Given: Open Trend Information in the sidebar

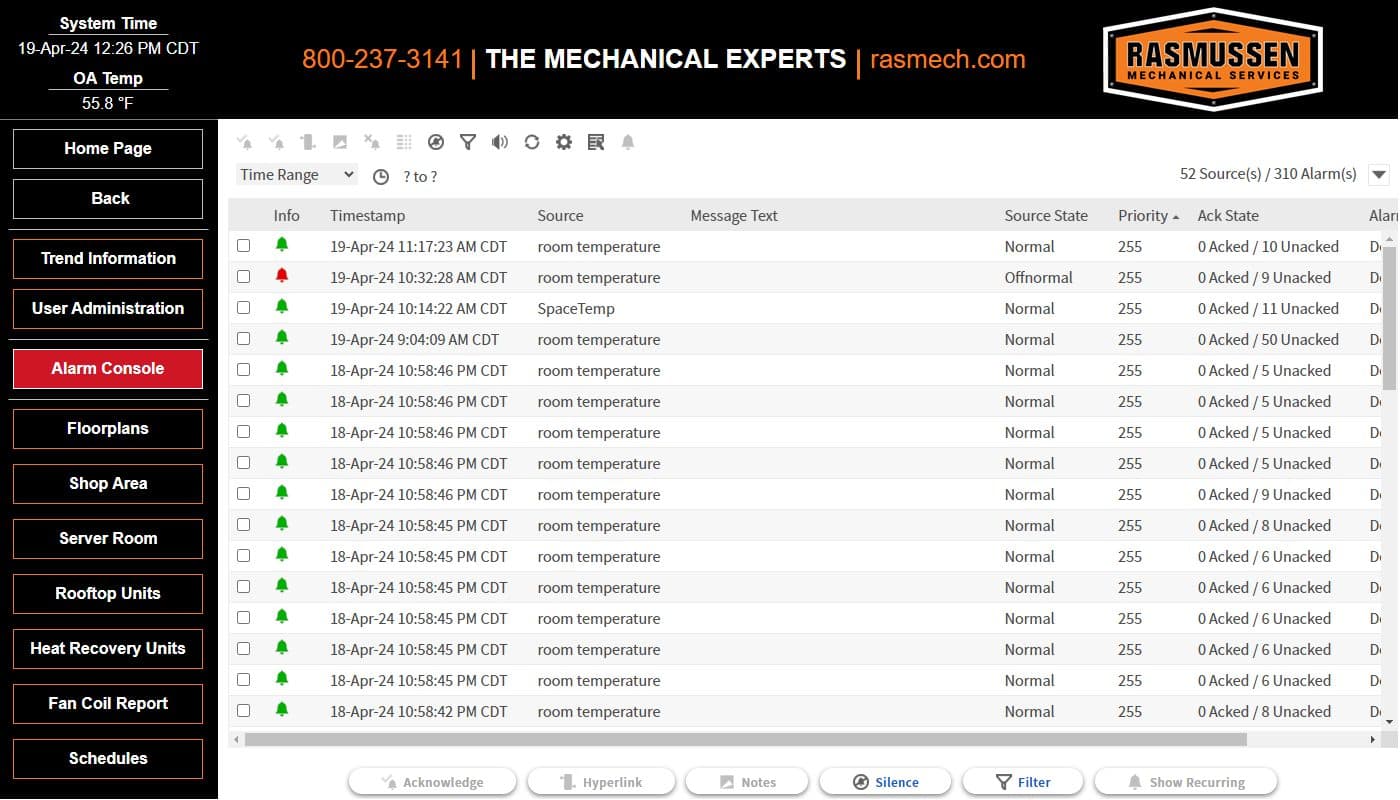Looking at the screenshot, I should (108, 258).
